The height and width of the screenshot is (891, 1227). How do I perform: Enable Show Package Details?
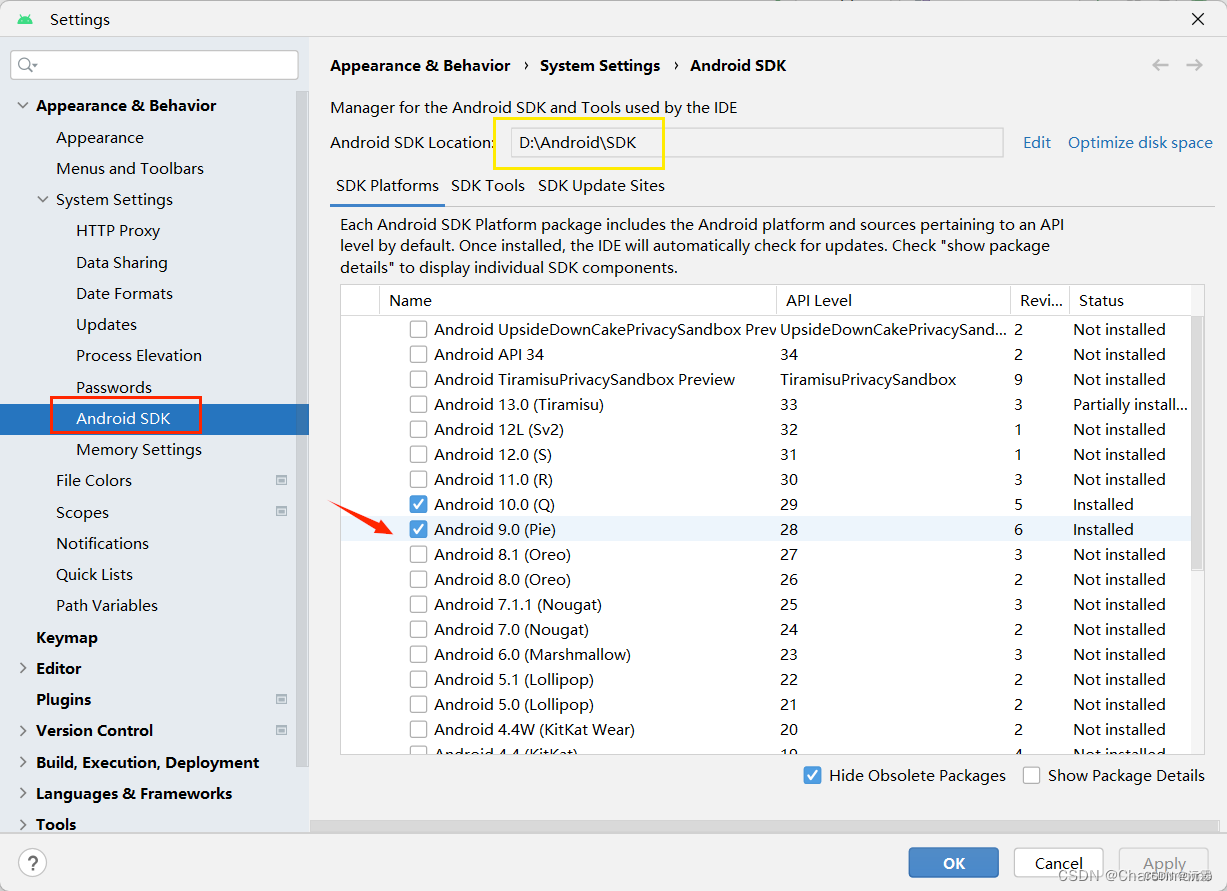[x=1031, y=775]
